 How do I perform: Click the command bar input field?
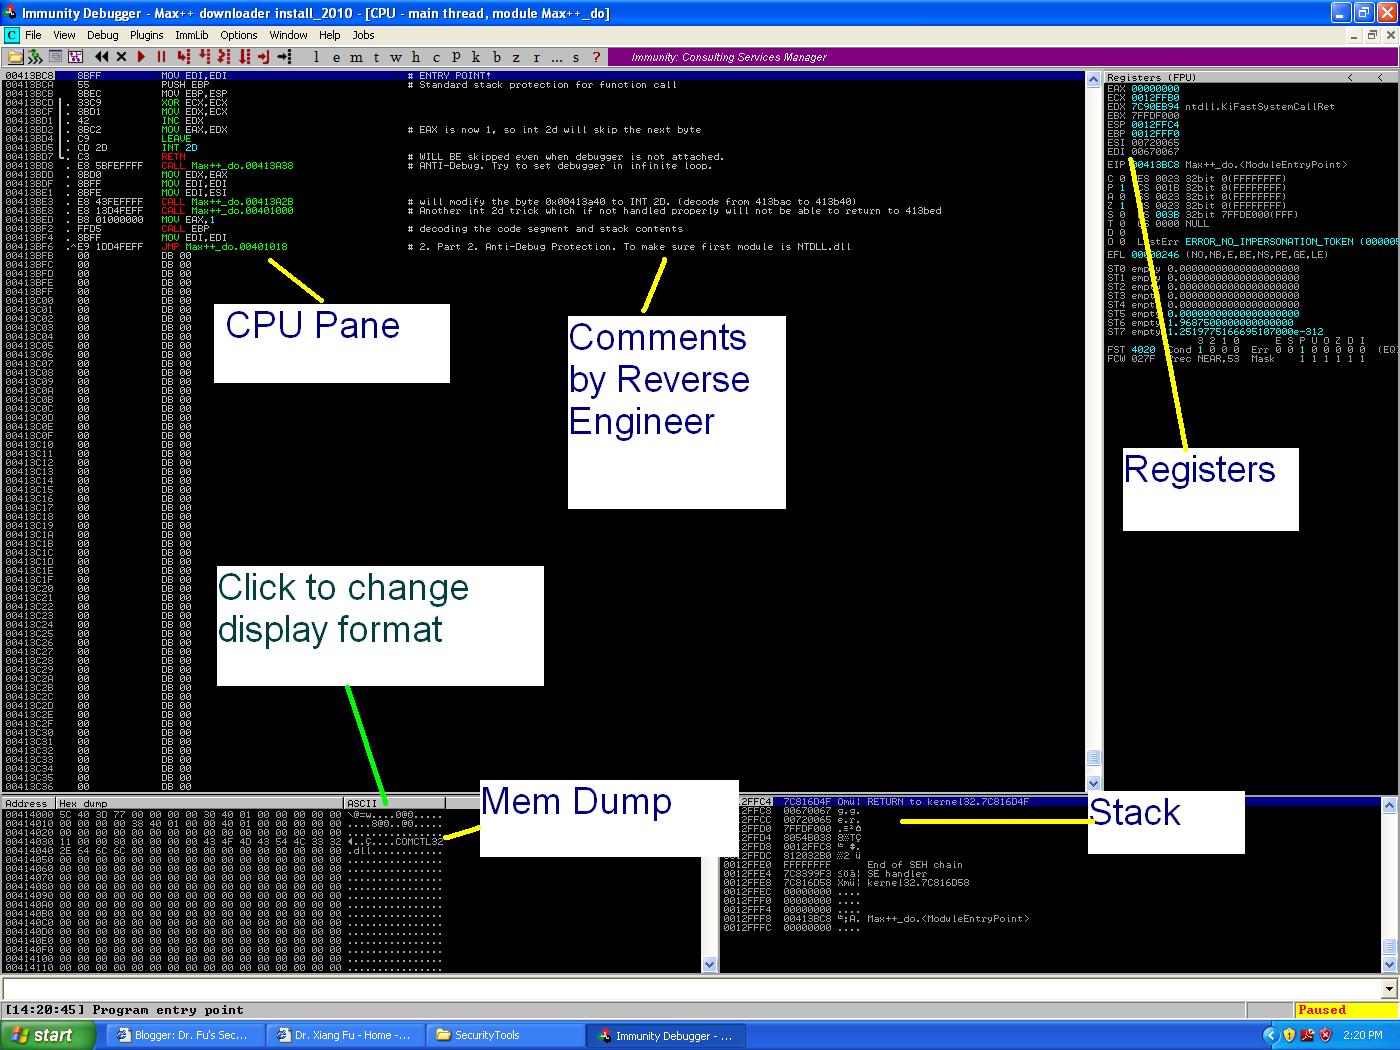[690, 989]
